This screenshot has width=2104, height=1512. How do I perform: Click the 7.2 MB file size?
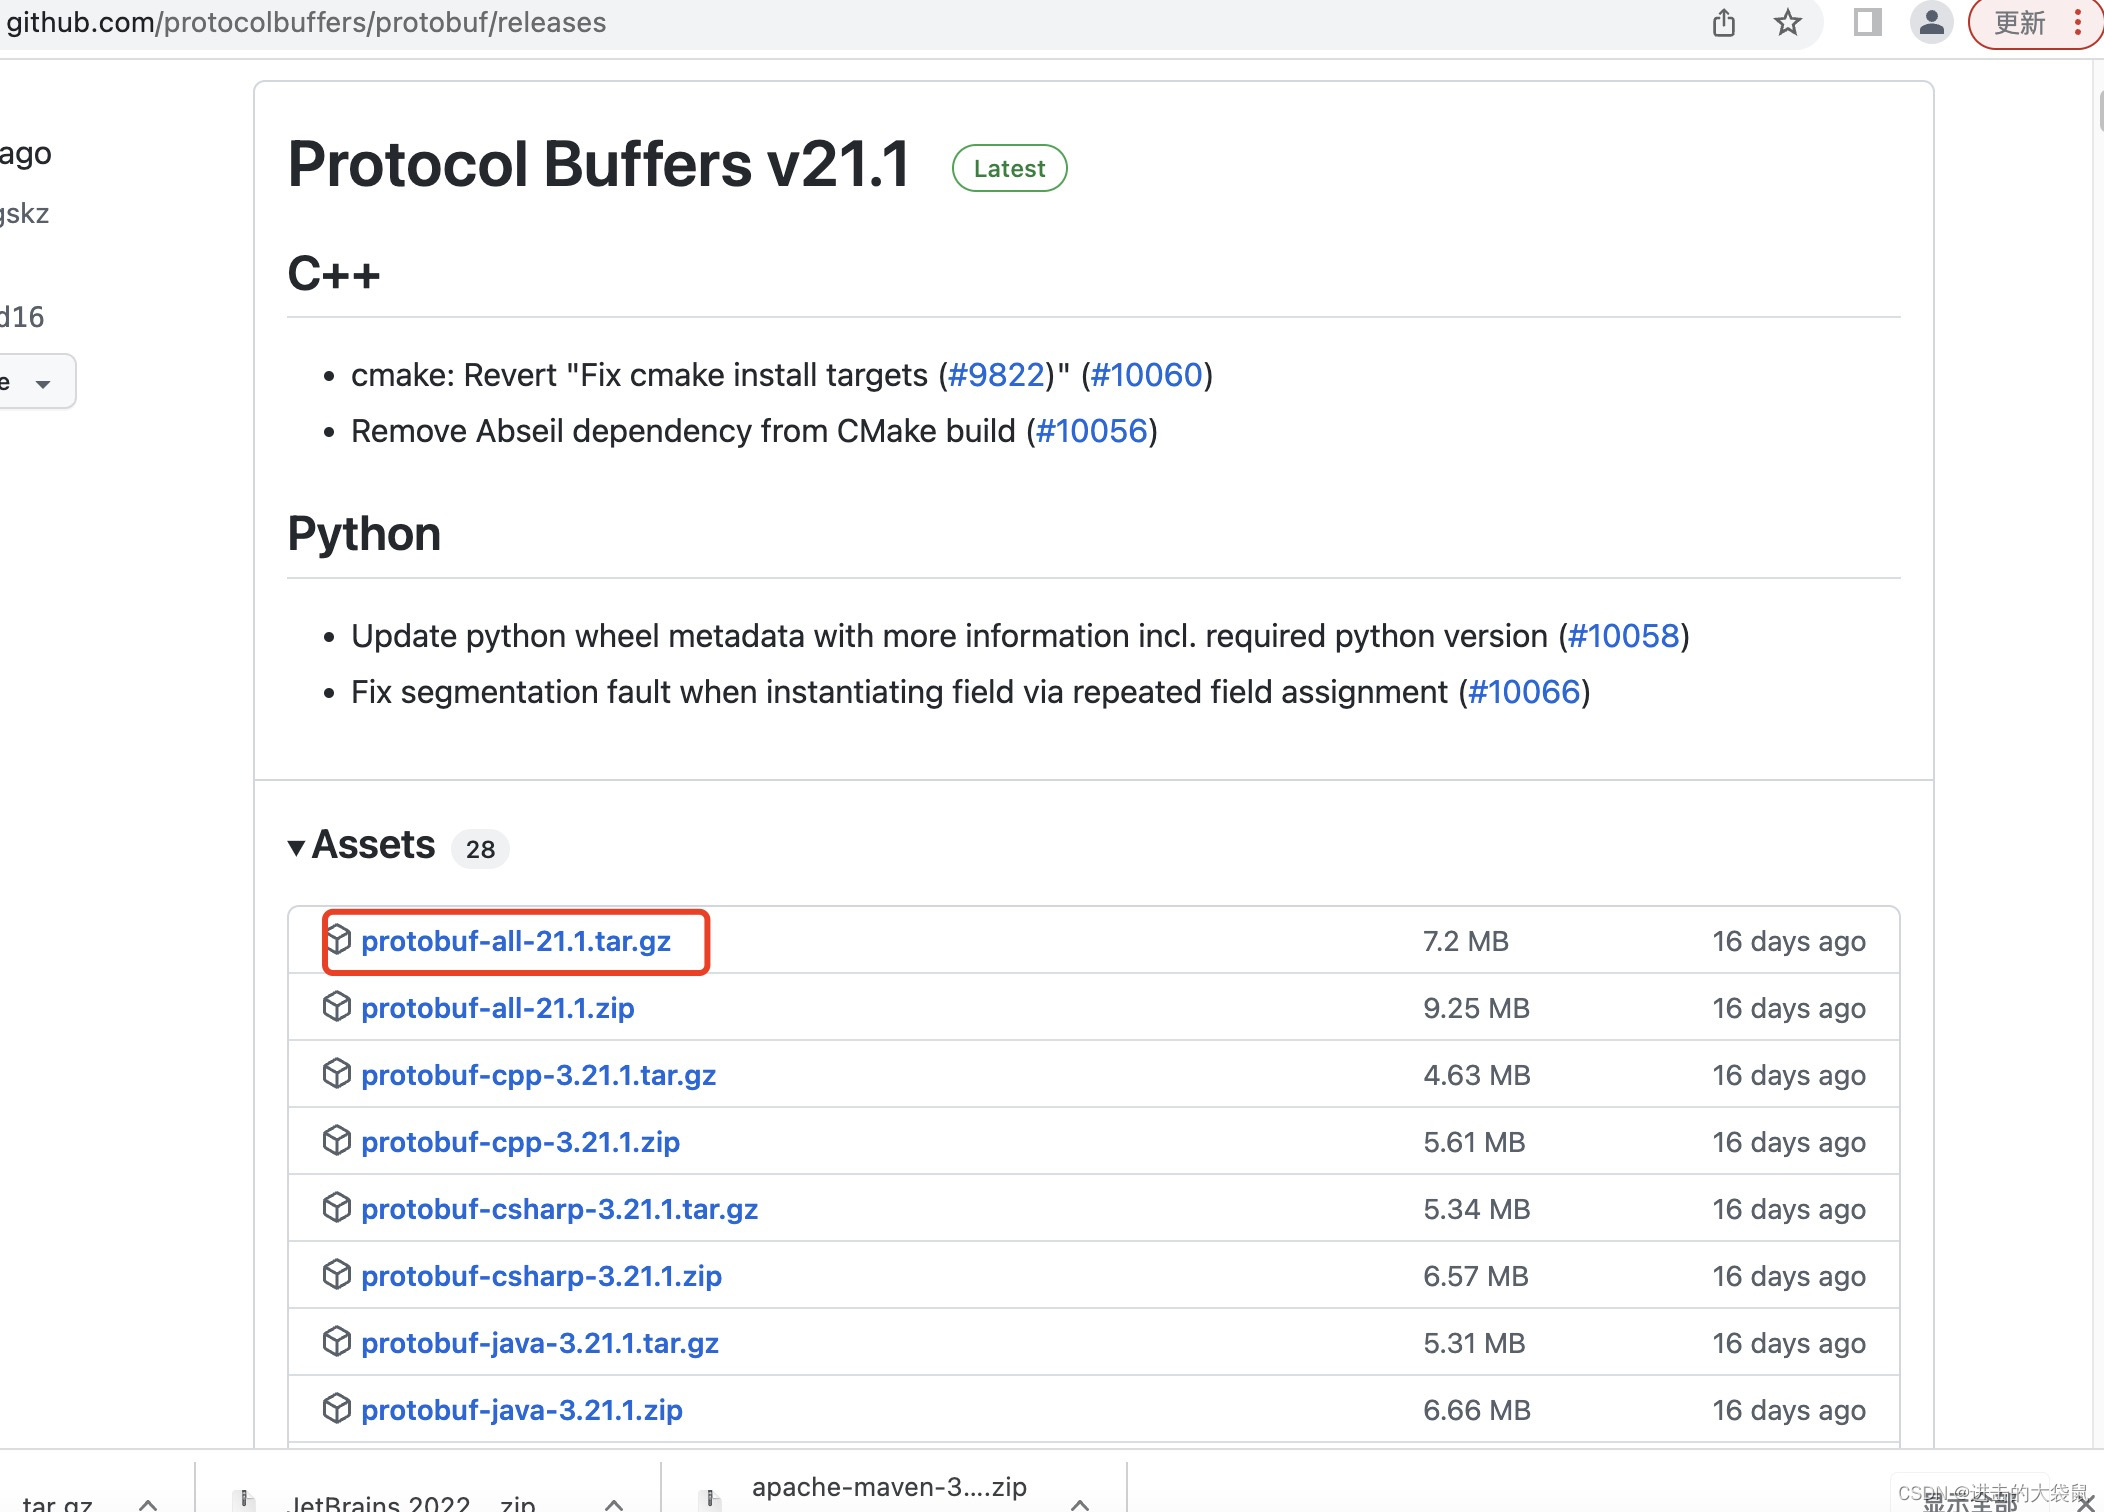coord(1465,941)
